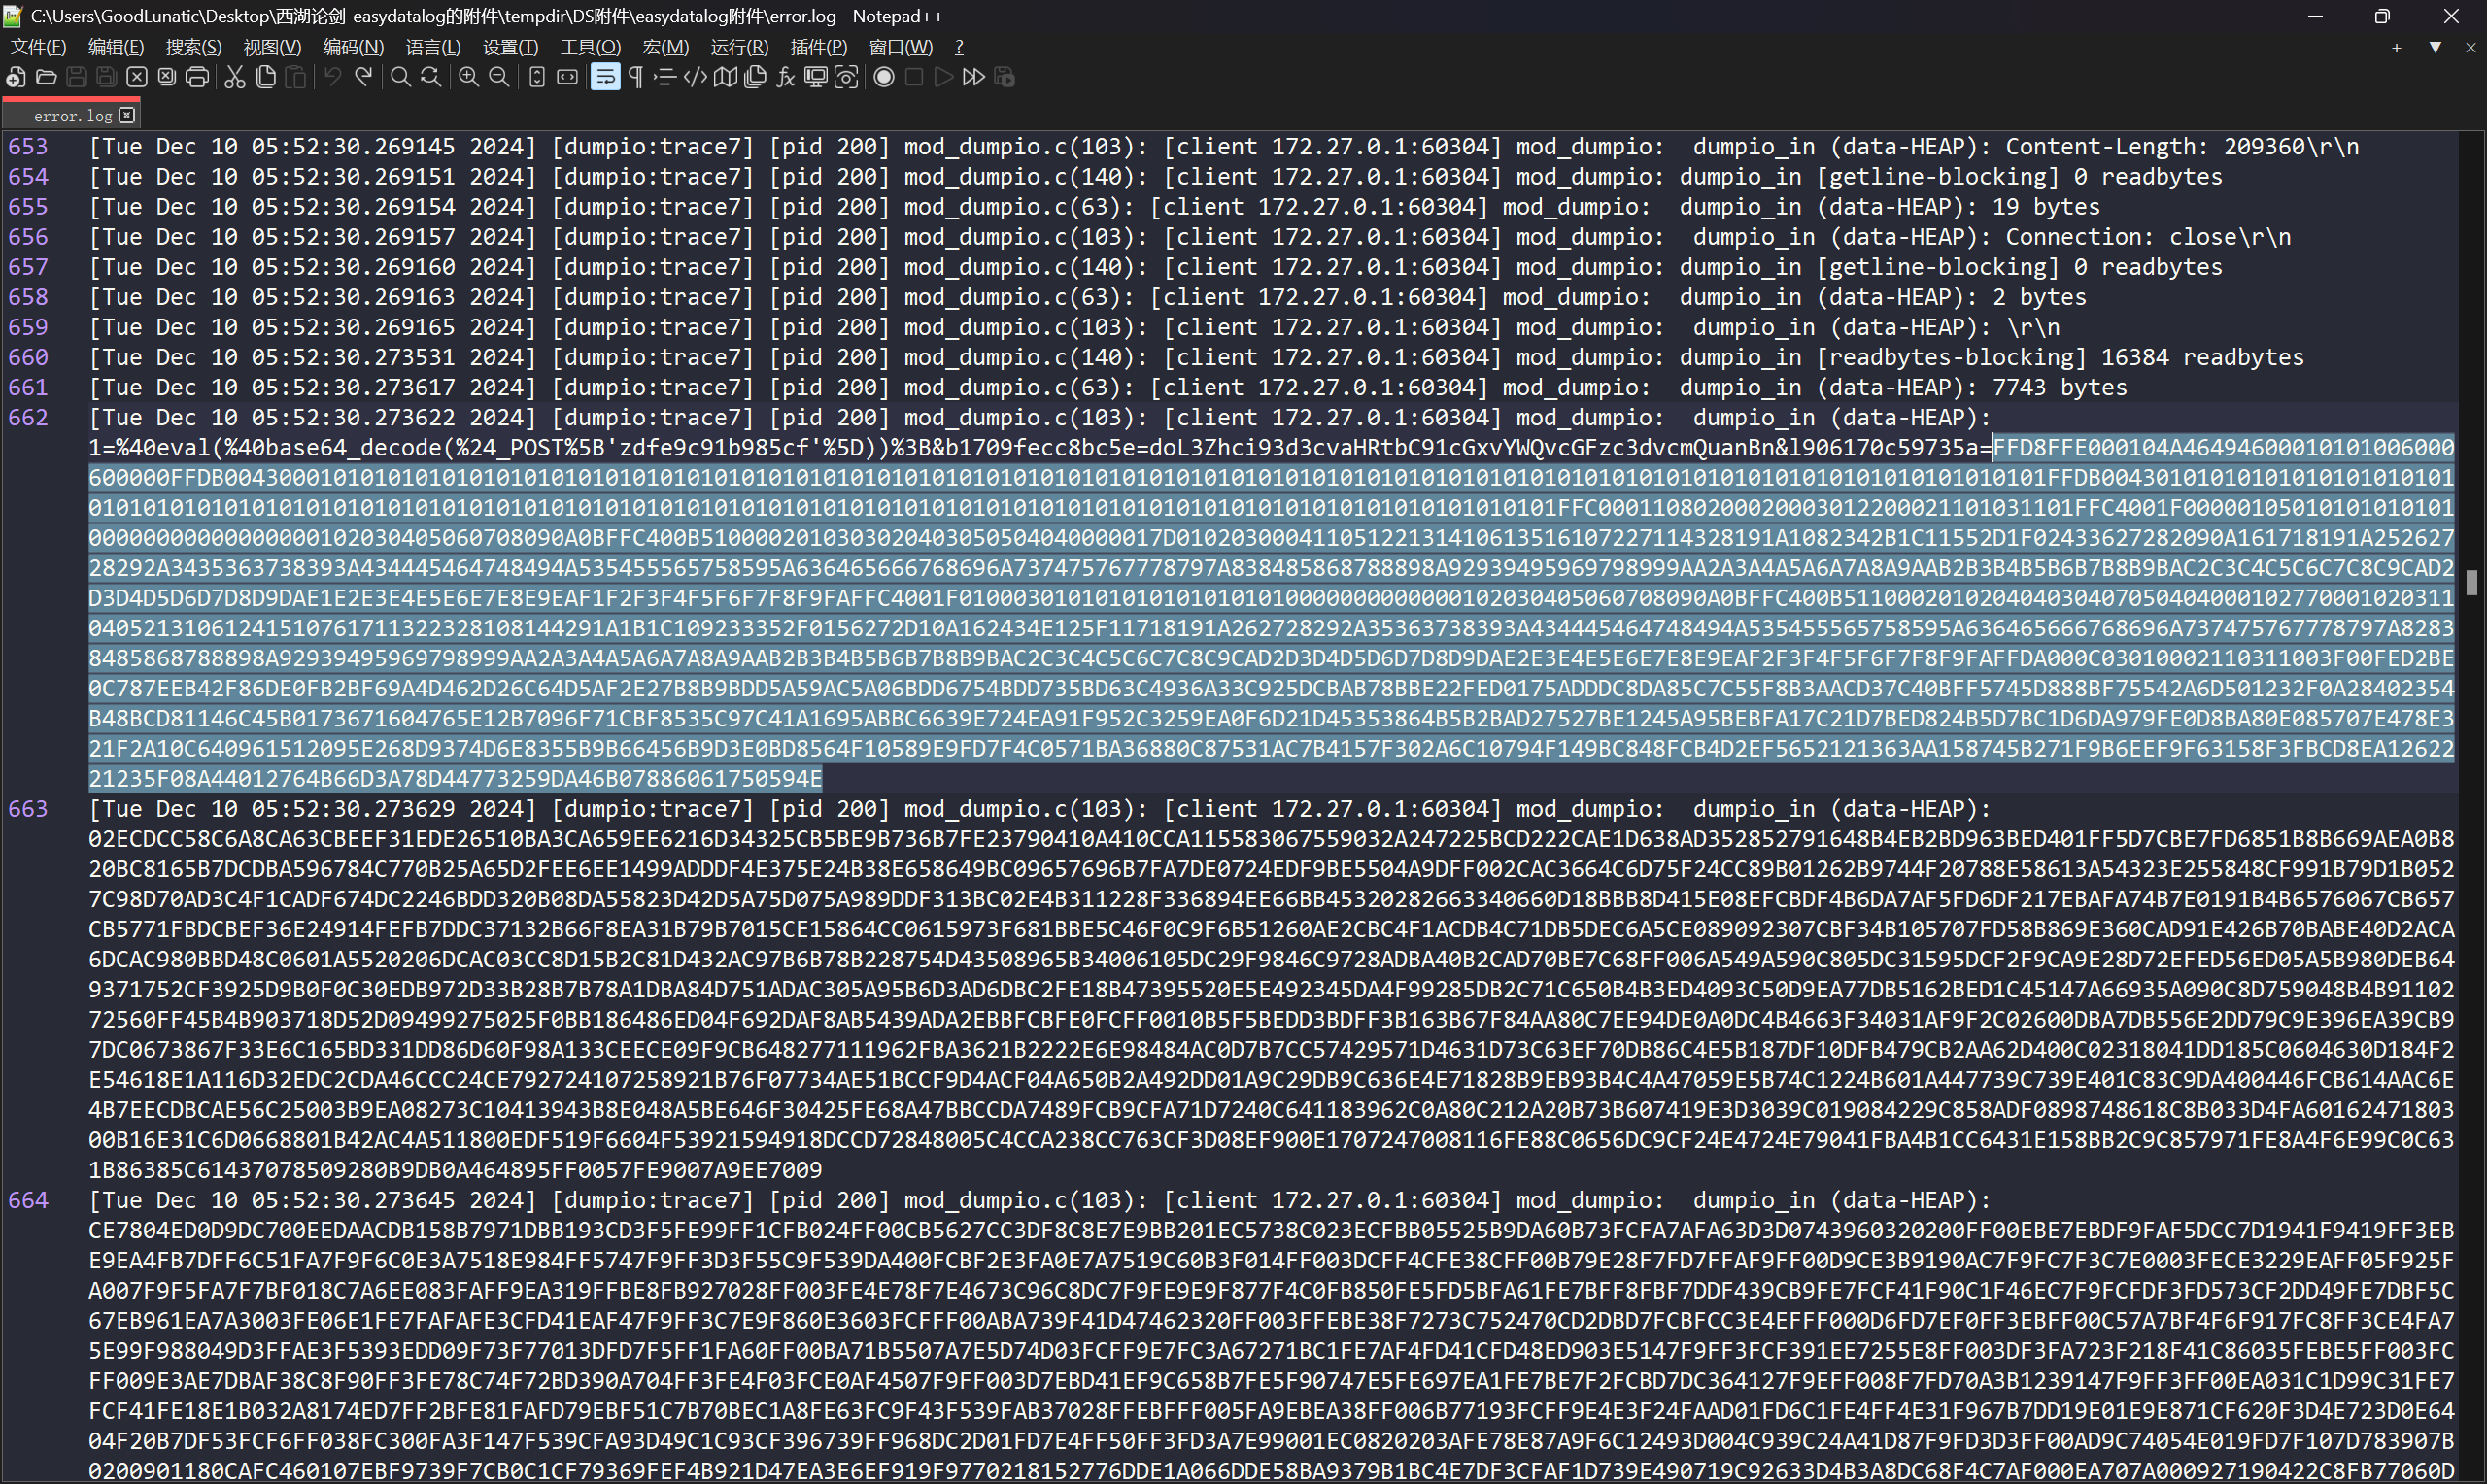Image resolution: width=2487 pixels, height=1484 pixels.
Task: Open the Document Map panel
Action: click(725, 77)
